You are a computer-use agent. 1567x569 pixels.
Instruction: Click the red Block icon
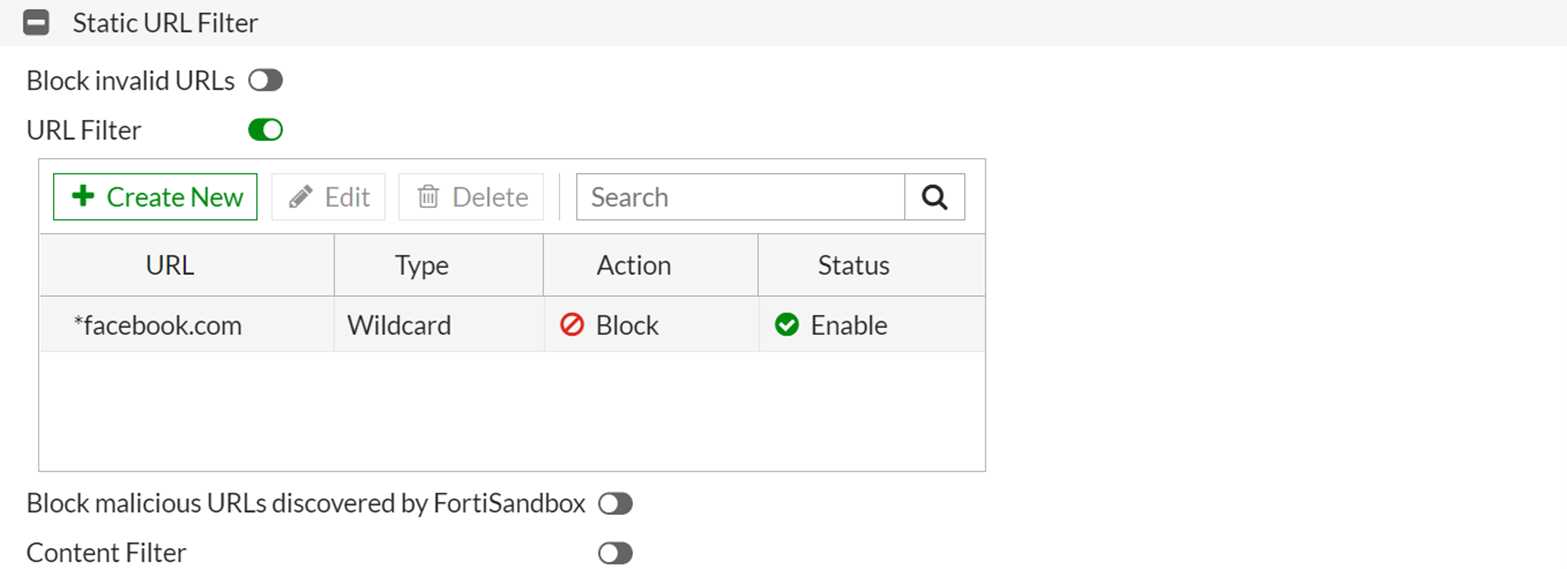pos(572,325)
